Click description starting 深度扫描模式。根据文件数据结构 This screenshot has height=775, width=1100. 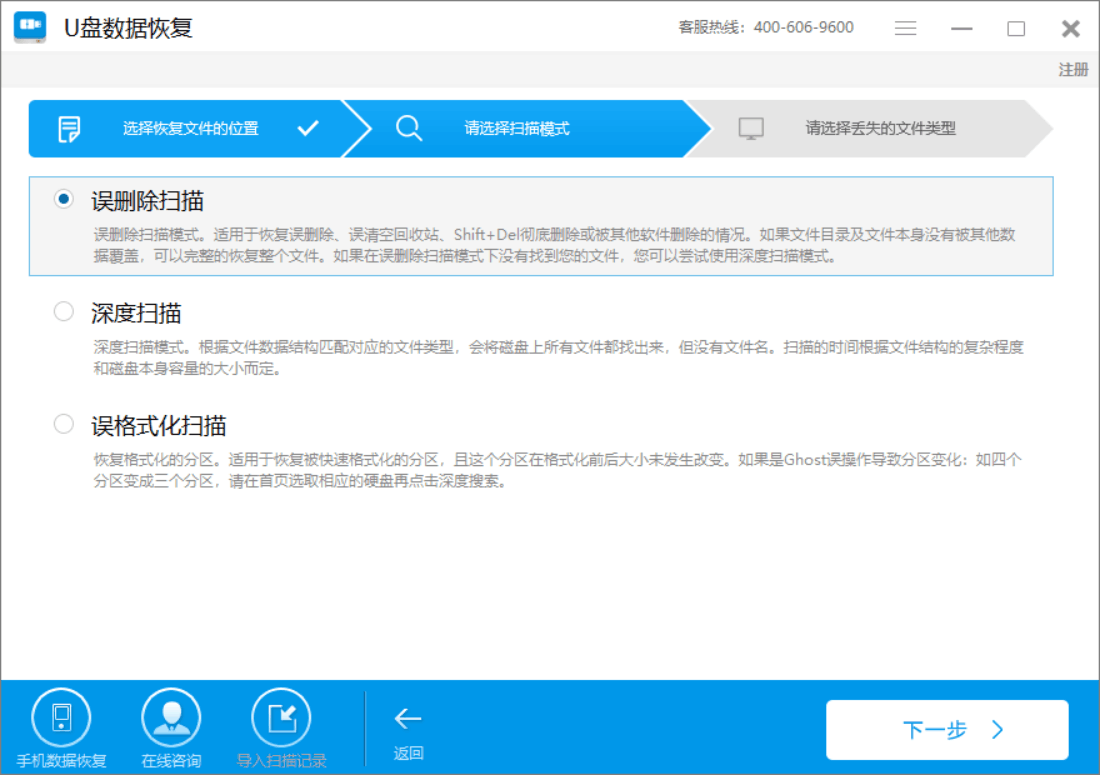[558, 358]
